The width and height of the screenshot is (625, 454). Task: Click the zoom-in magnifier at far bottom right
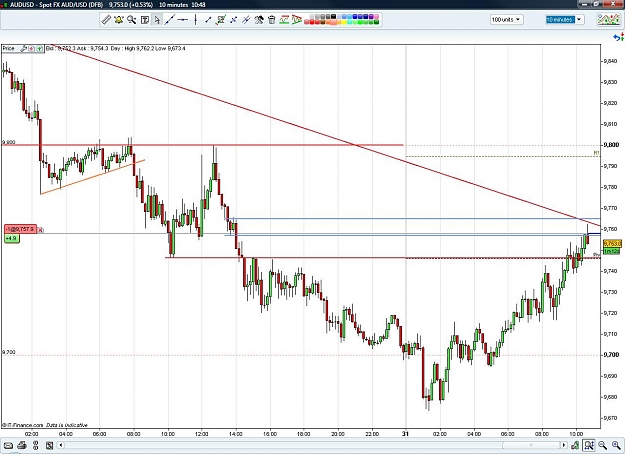[x=616, y=445]
